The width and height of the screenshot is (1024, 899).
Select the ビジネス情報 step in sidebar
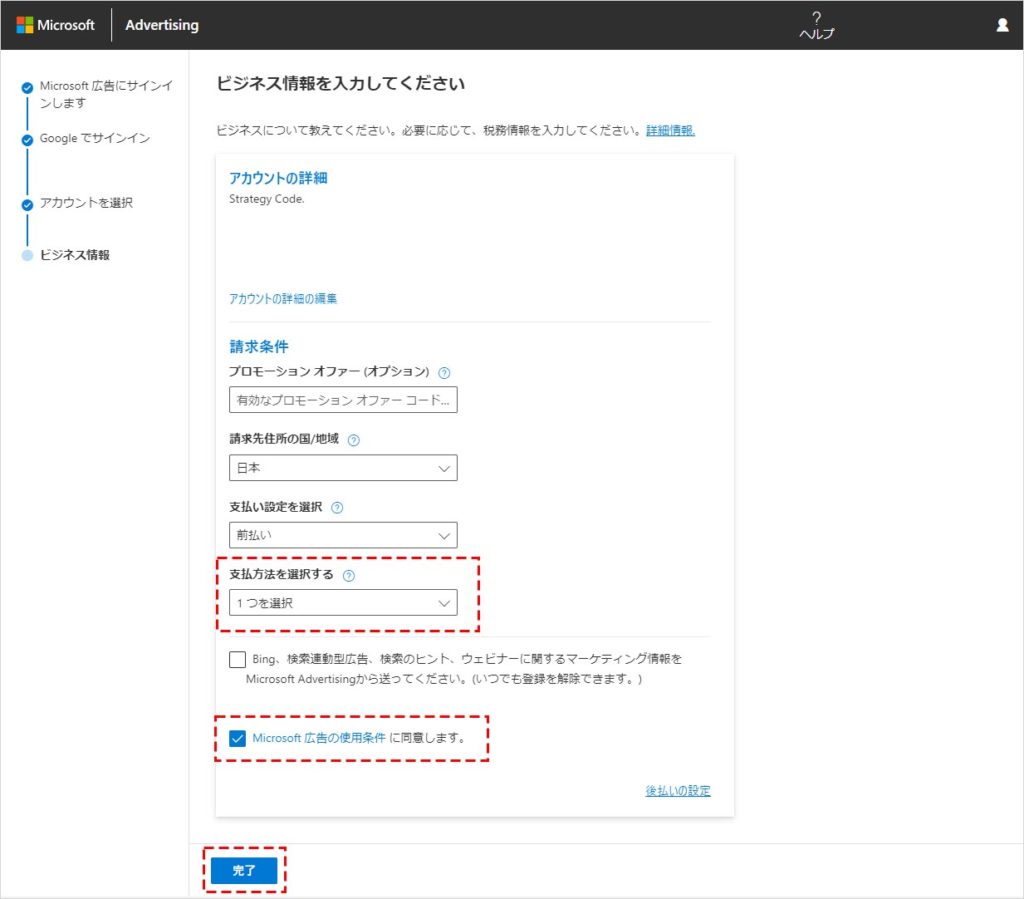pos(75,255)
